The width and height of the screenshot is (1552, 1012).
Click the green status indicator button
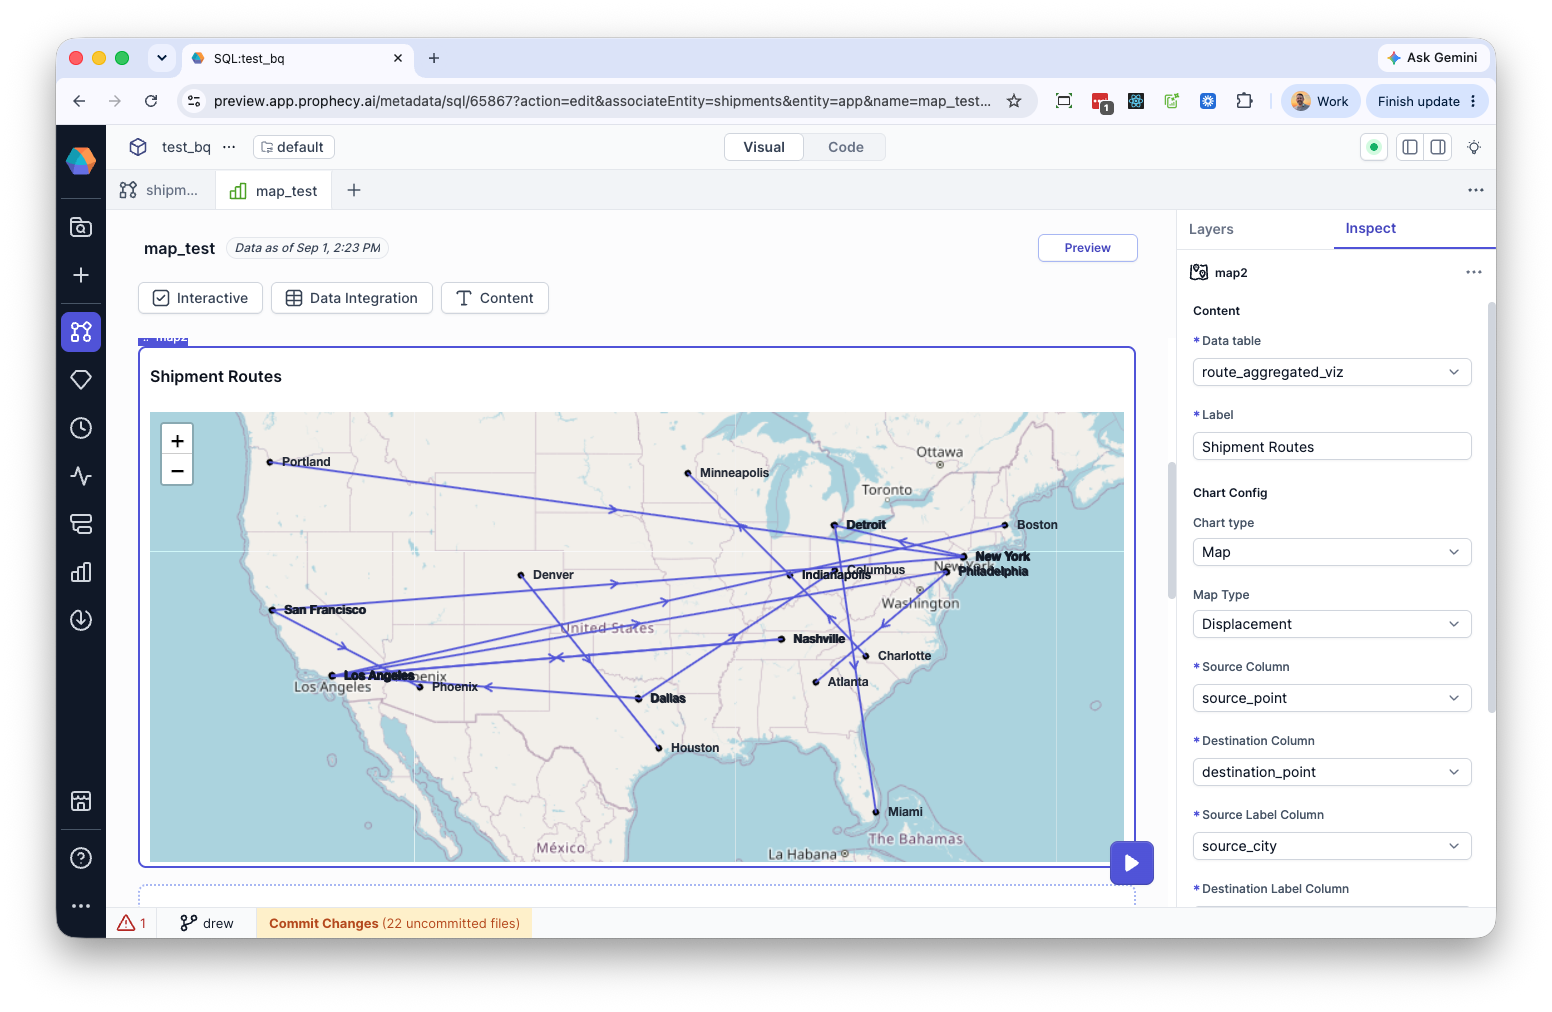pyautogui.click(x=1374, y=147)
